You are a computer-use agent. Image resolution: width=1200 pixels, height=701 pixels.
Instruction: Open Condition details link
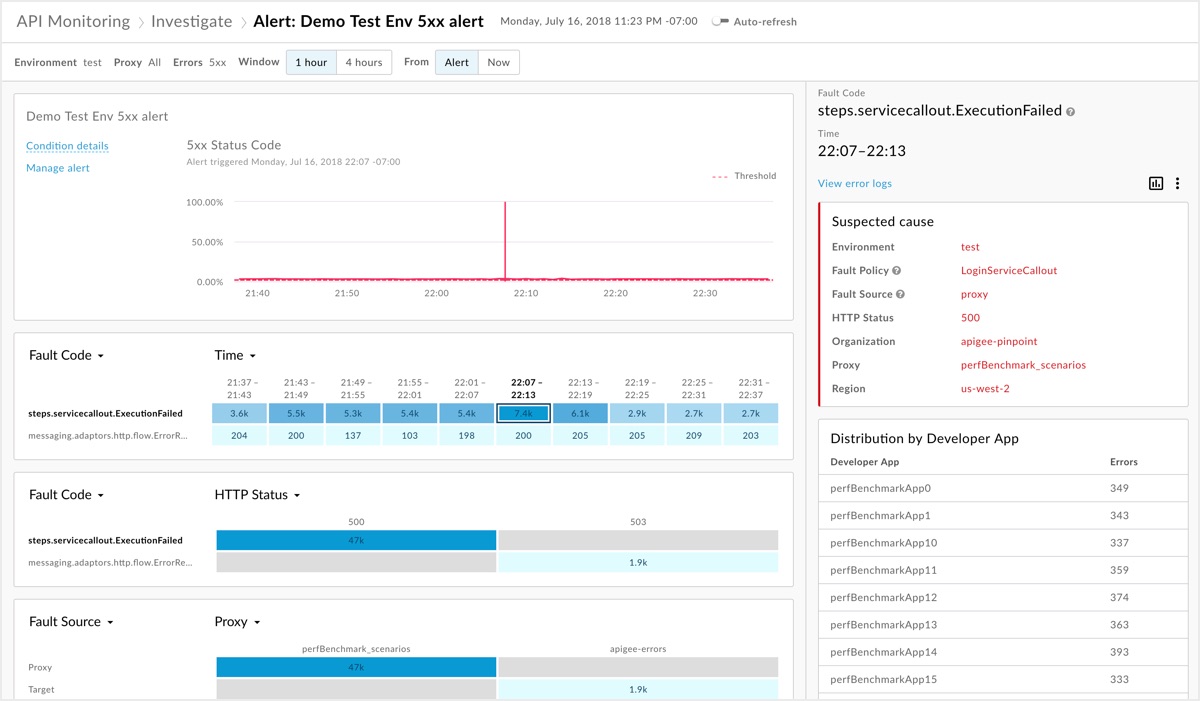(x=67, y=146)
